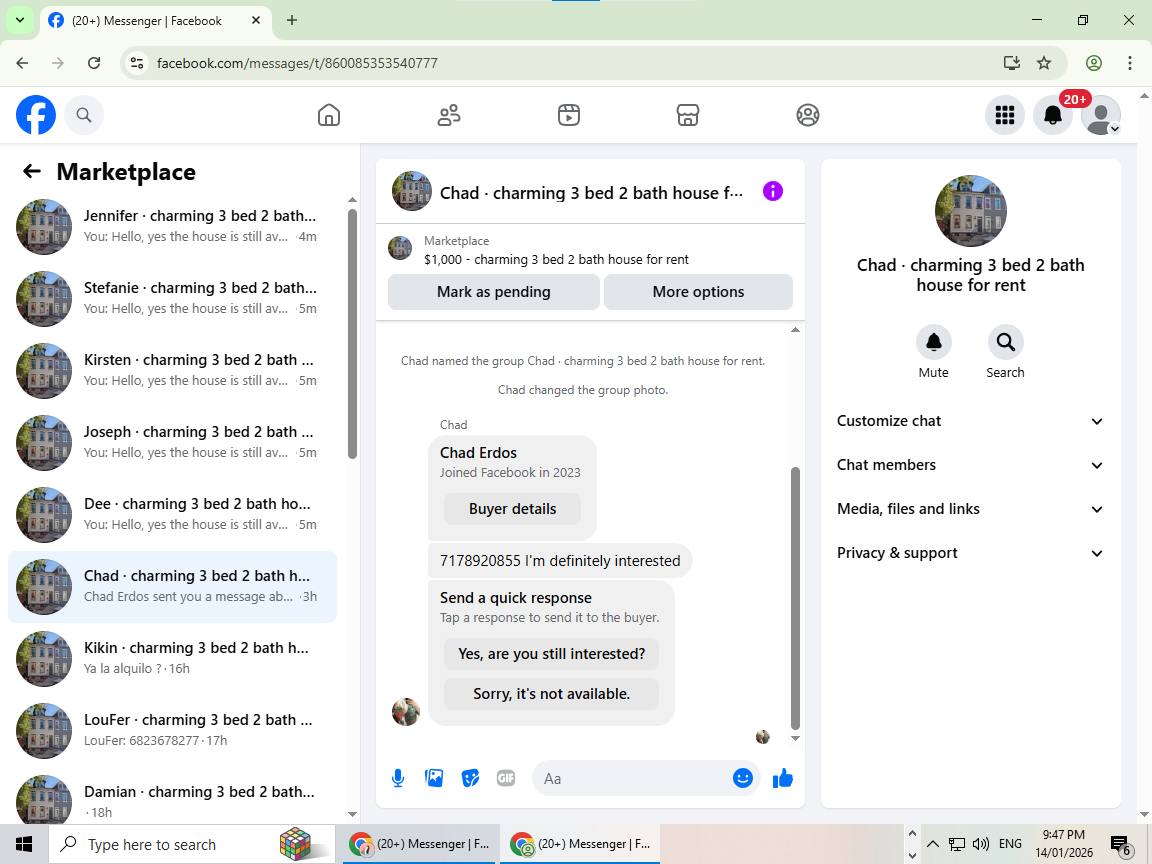
Task: Click the browser address bar URL
Action: pos(297,63)
